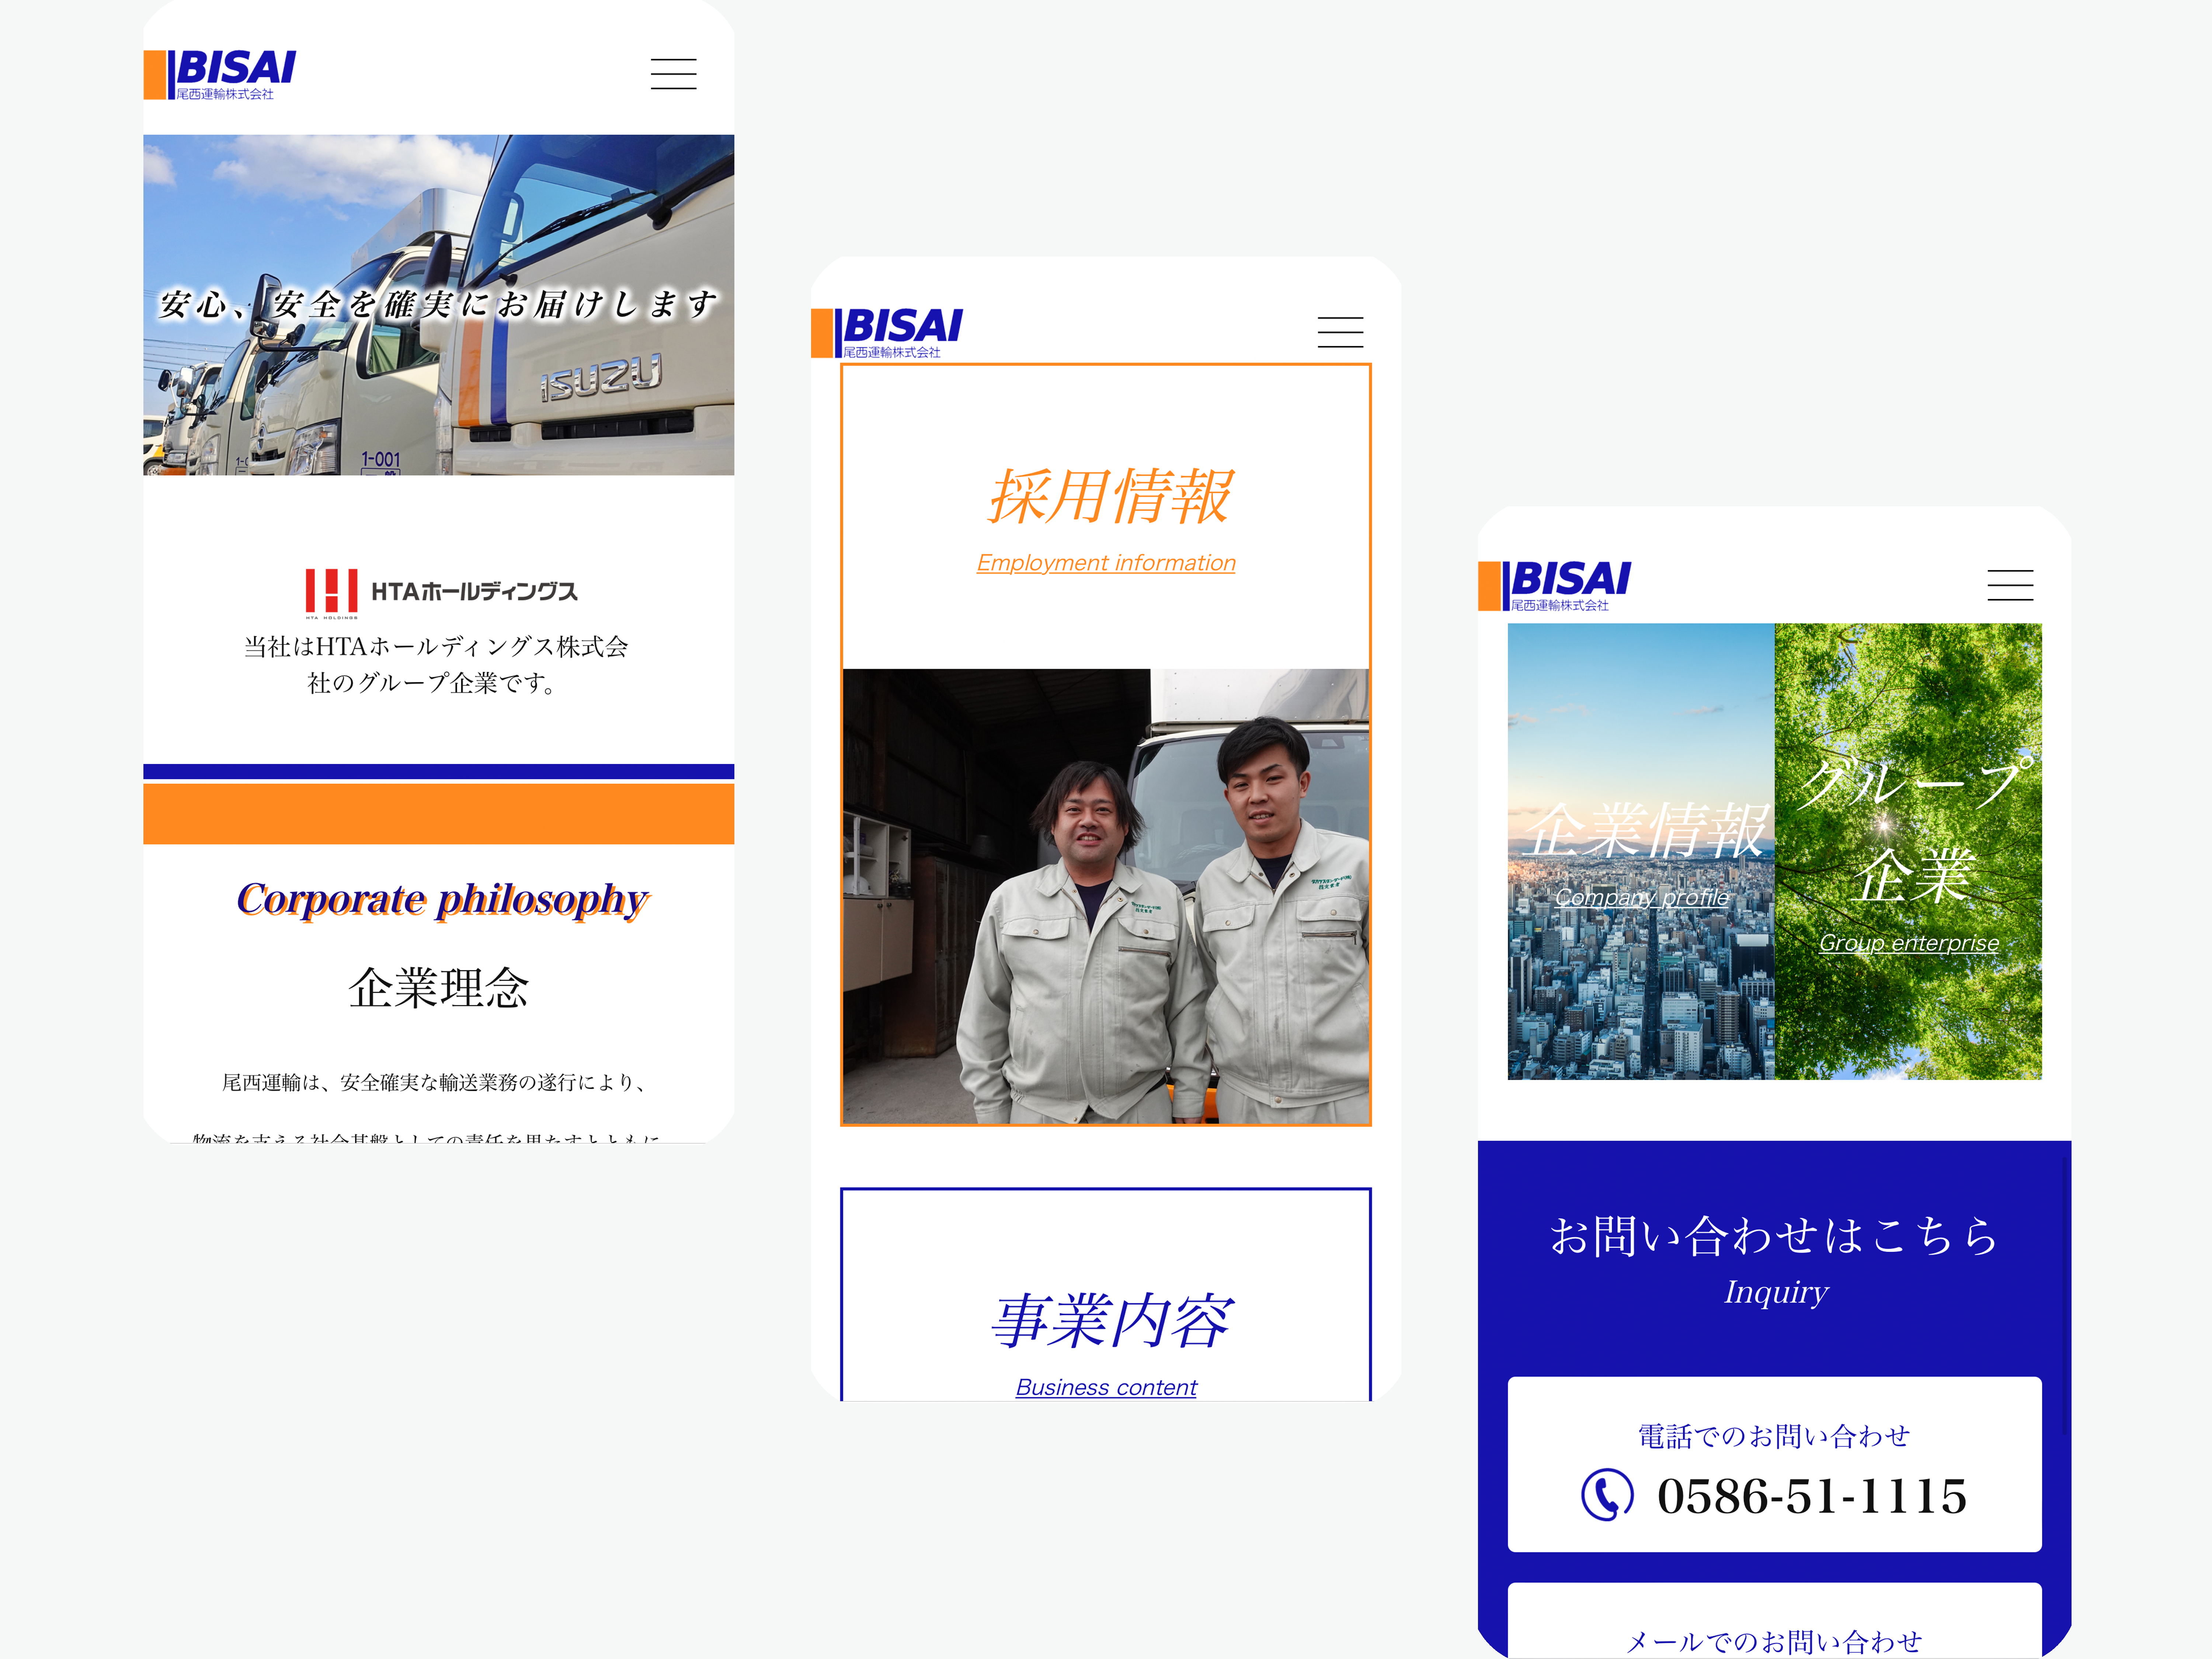
Task: Open the Employment information link
Action: 1106,563
